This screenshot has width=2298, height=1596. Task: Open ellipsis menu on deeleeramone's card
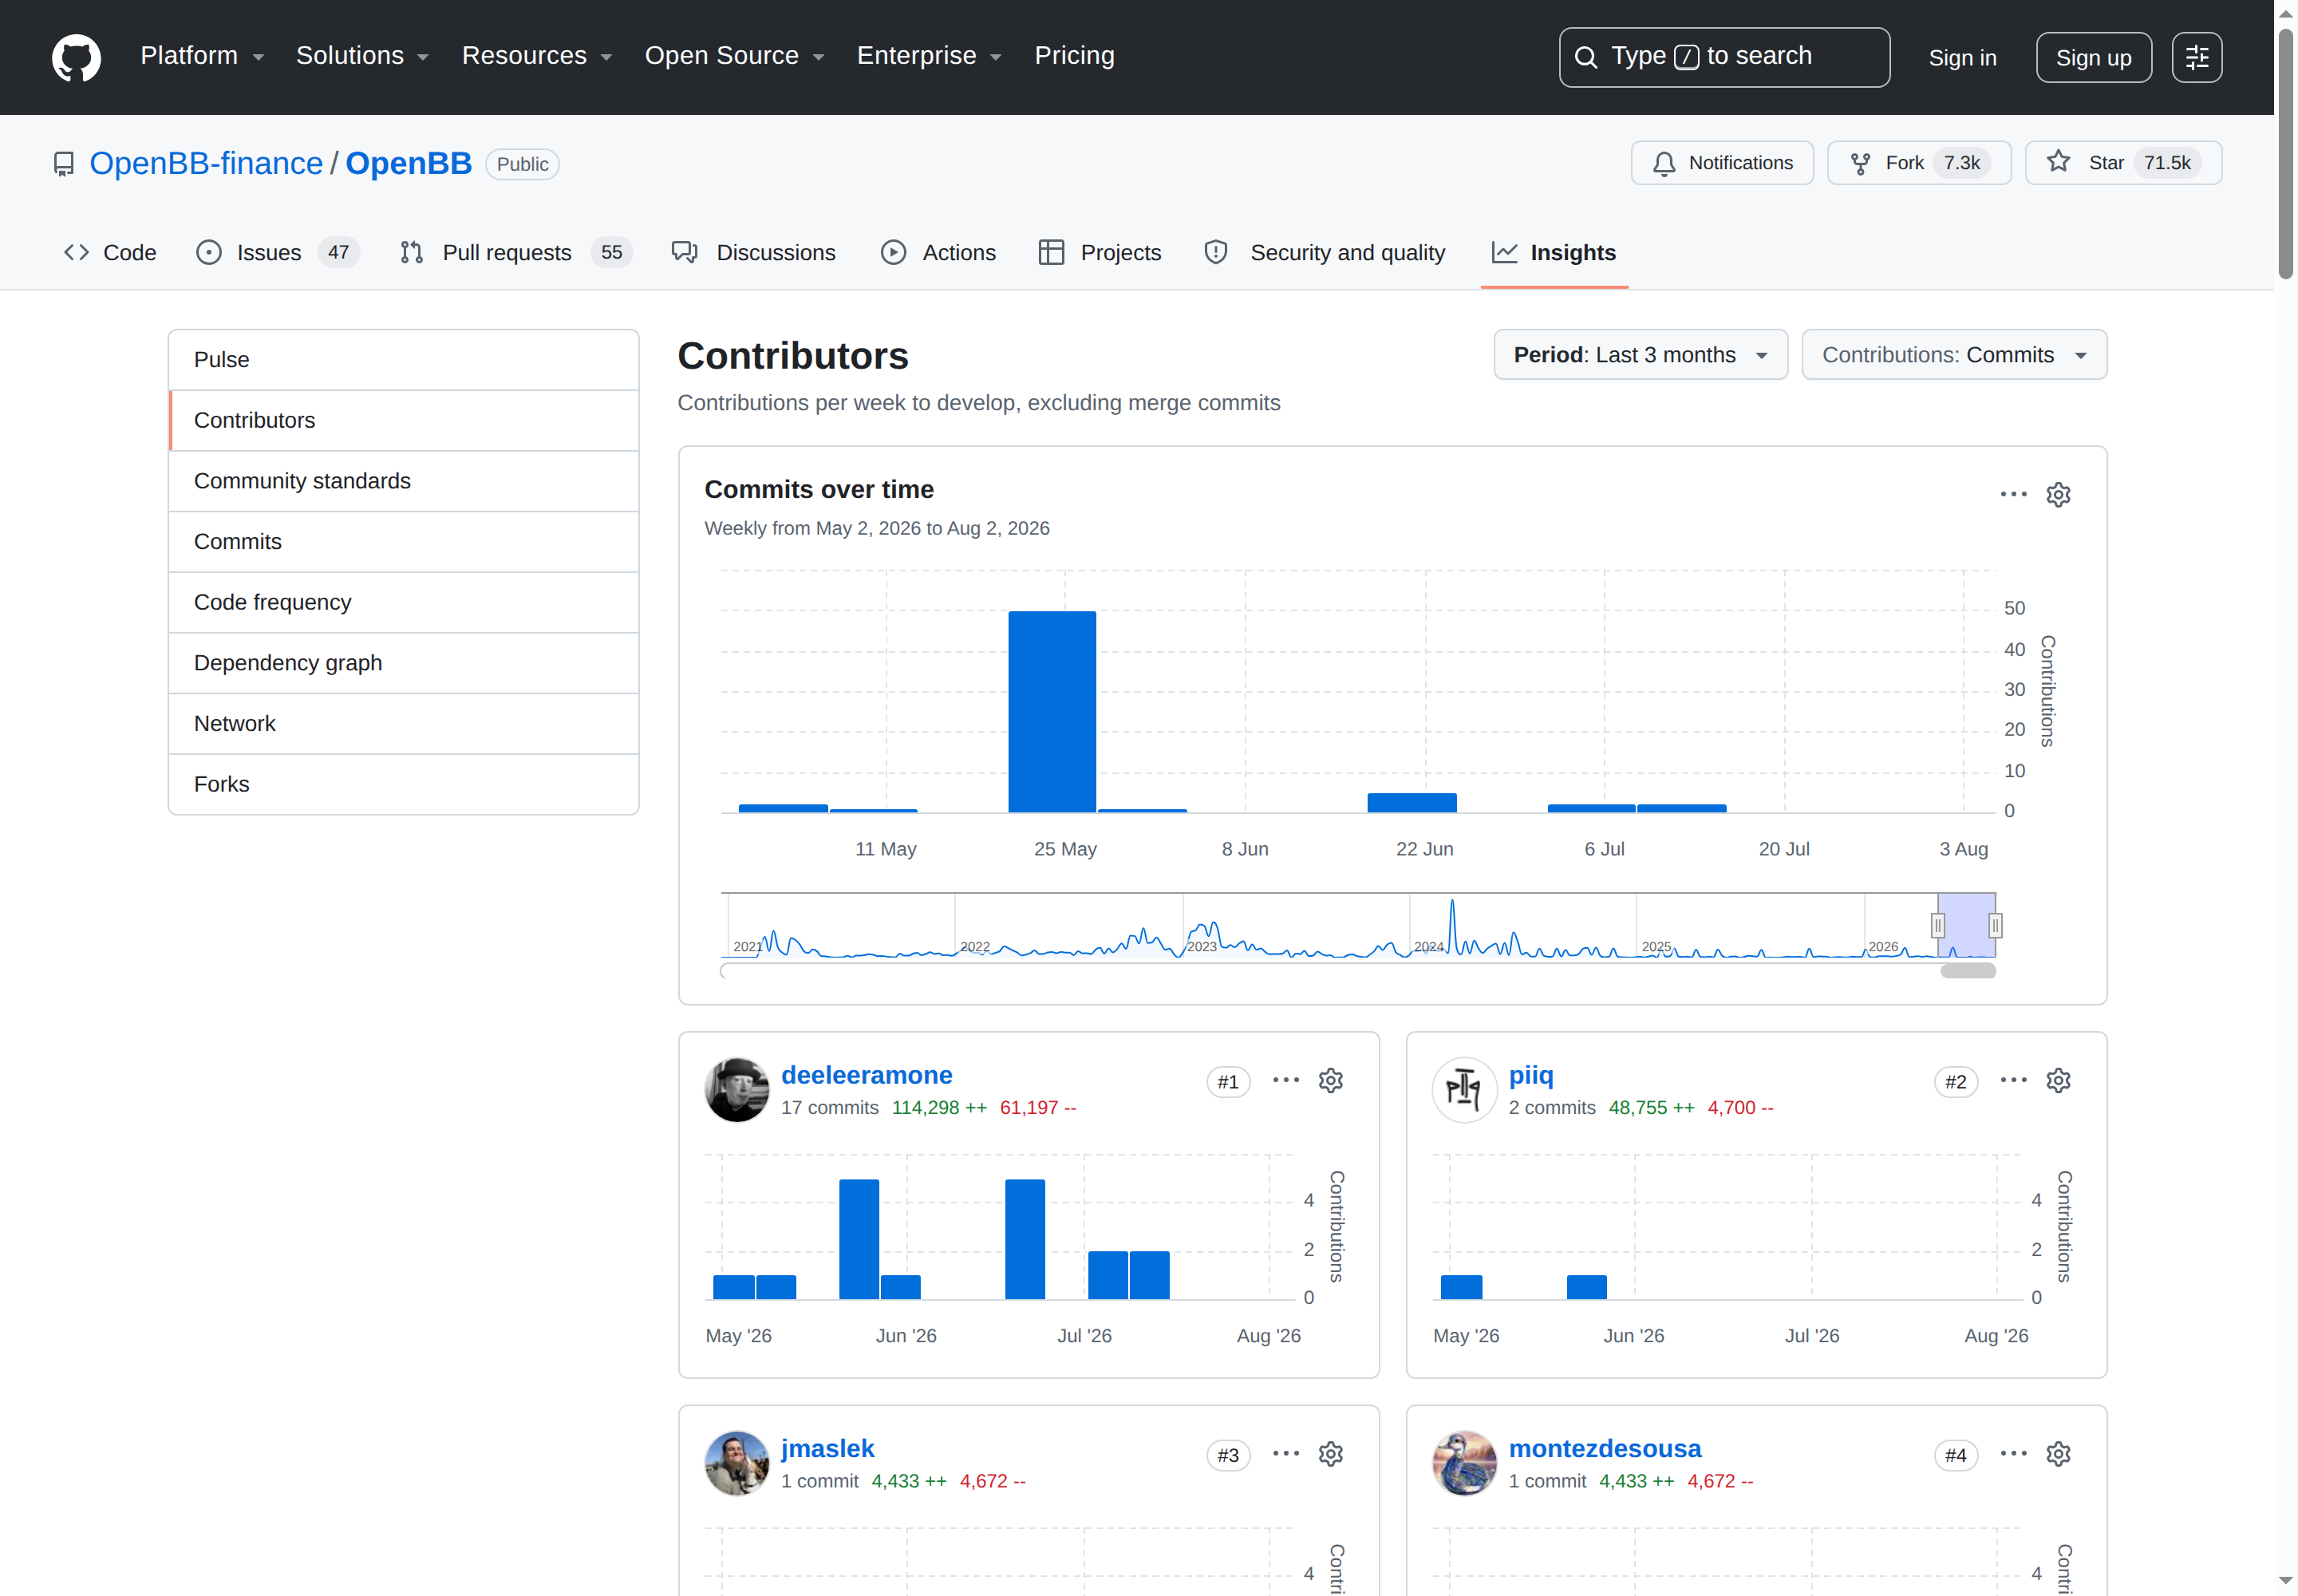click(1286, 1080)
